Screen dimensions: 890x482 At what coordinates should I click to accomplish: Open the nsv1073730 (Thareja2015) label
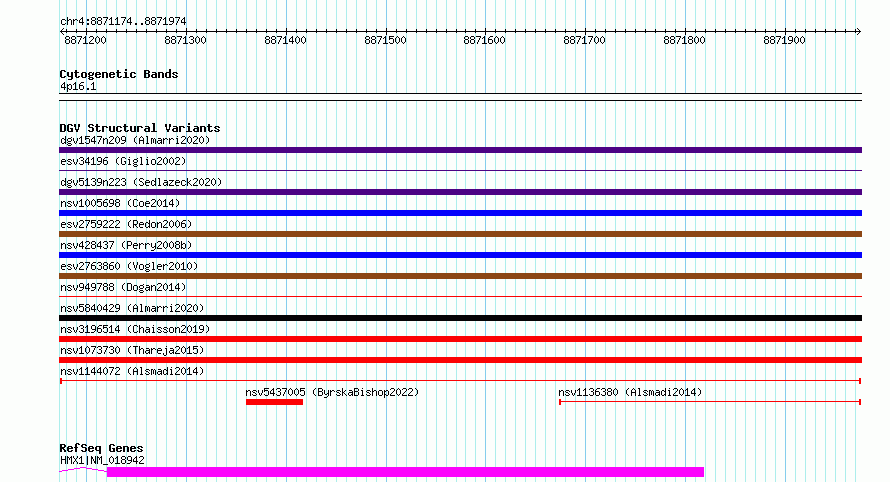[x=132, y=350]
